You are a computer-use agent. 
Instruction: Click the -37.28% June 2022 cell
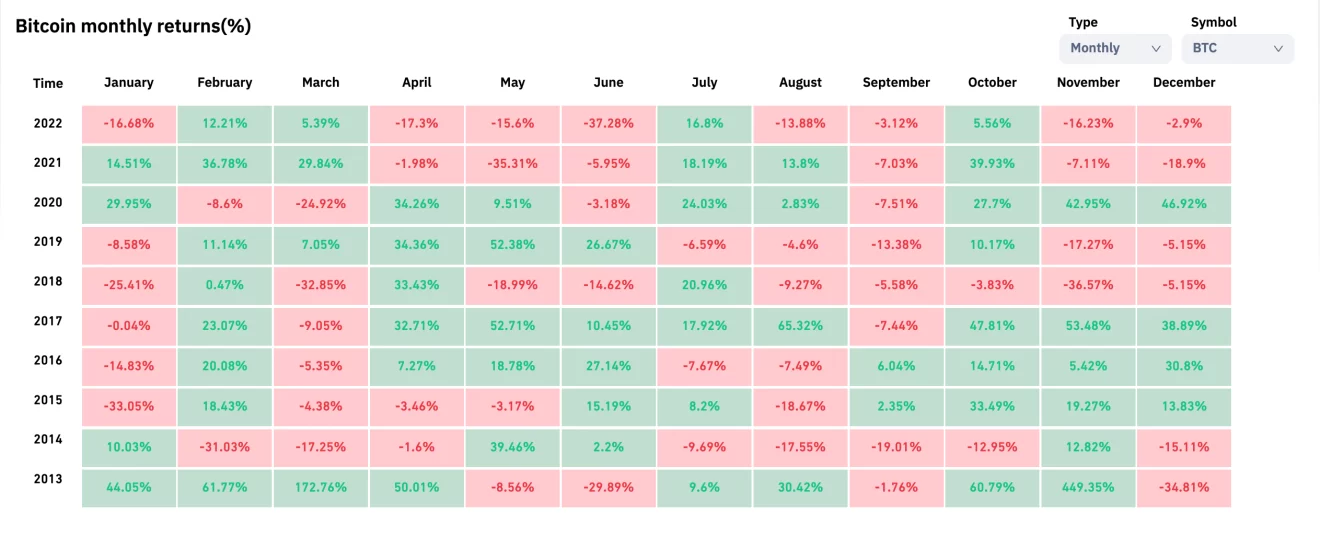coord(608,124)
